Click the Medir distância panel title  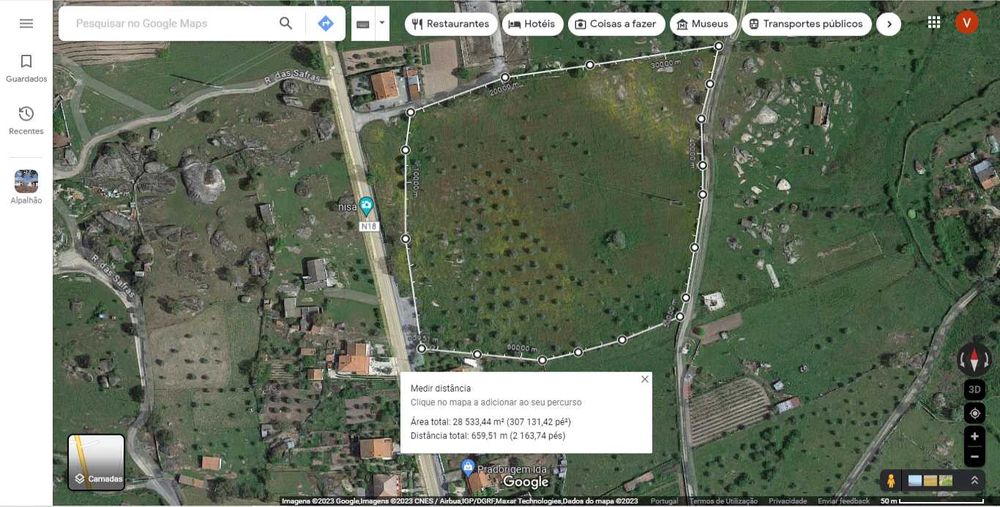point(441,388)
